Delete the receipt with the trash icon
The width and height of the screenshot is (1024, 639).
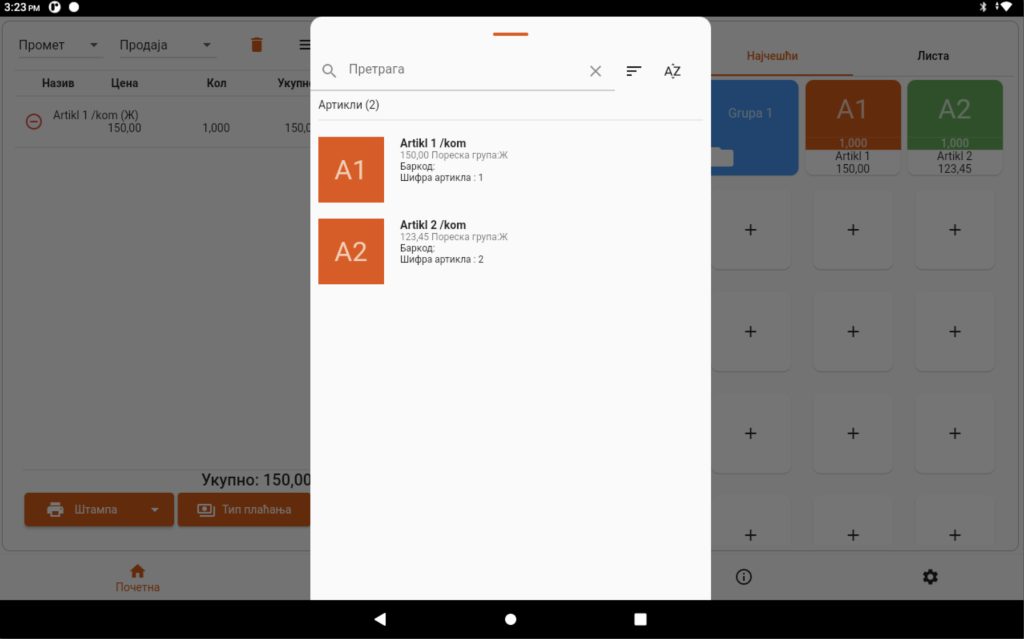pos(257,44)
